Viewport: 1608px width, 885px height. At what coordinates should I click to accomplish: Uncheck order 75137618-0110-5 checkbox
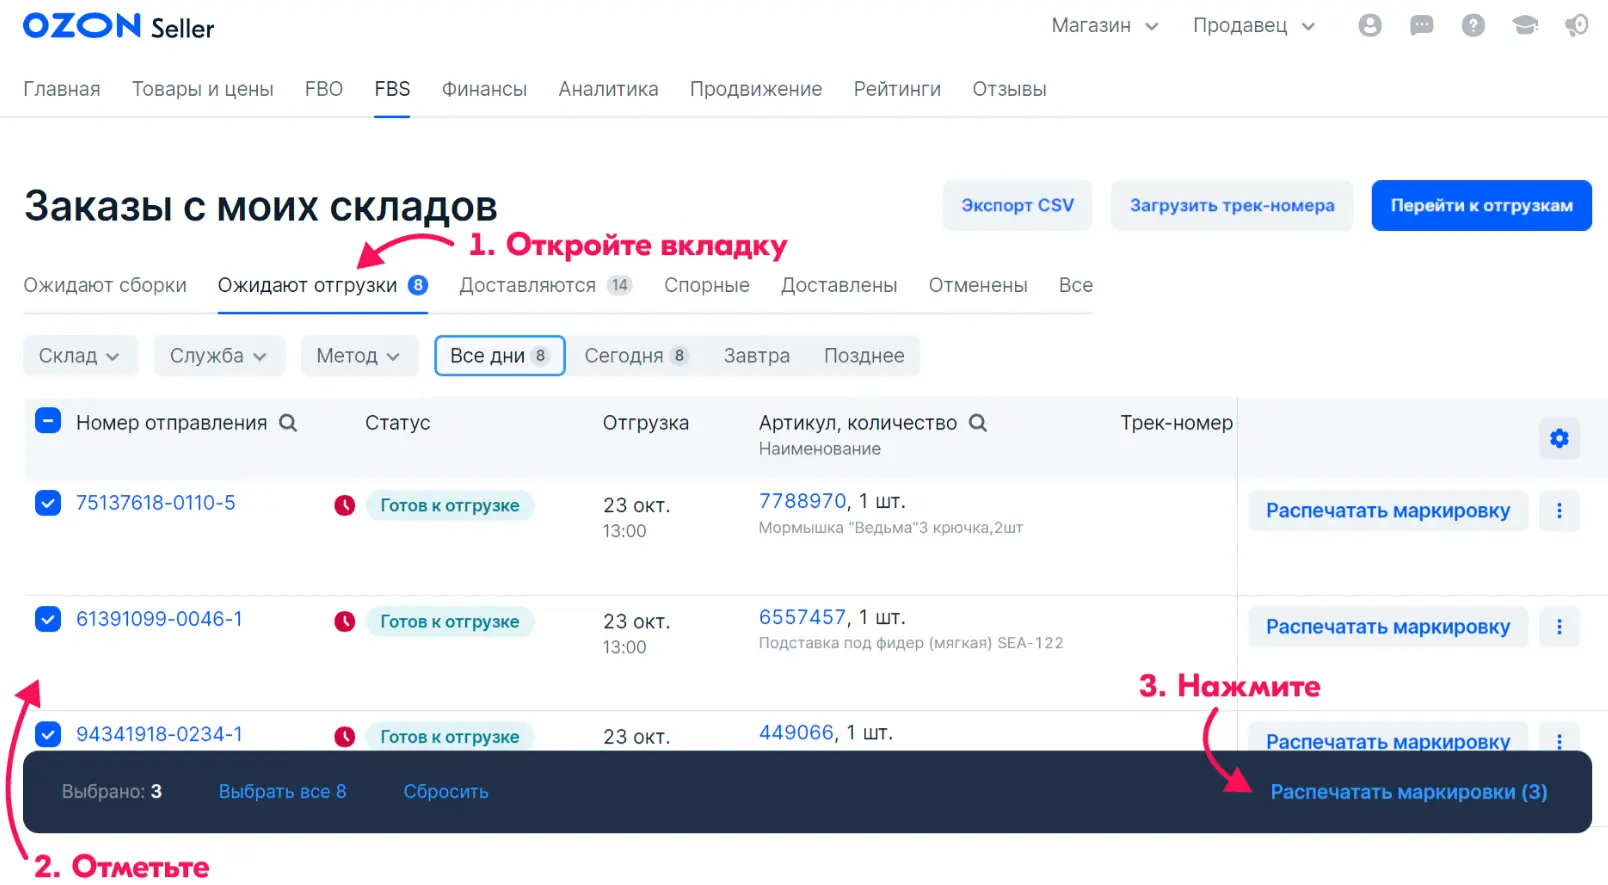pyautogui.click(x=48, y=503)
